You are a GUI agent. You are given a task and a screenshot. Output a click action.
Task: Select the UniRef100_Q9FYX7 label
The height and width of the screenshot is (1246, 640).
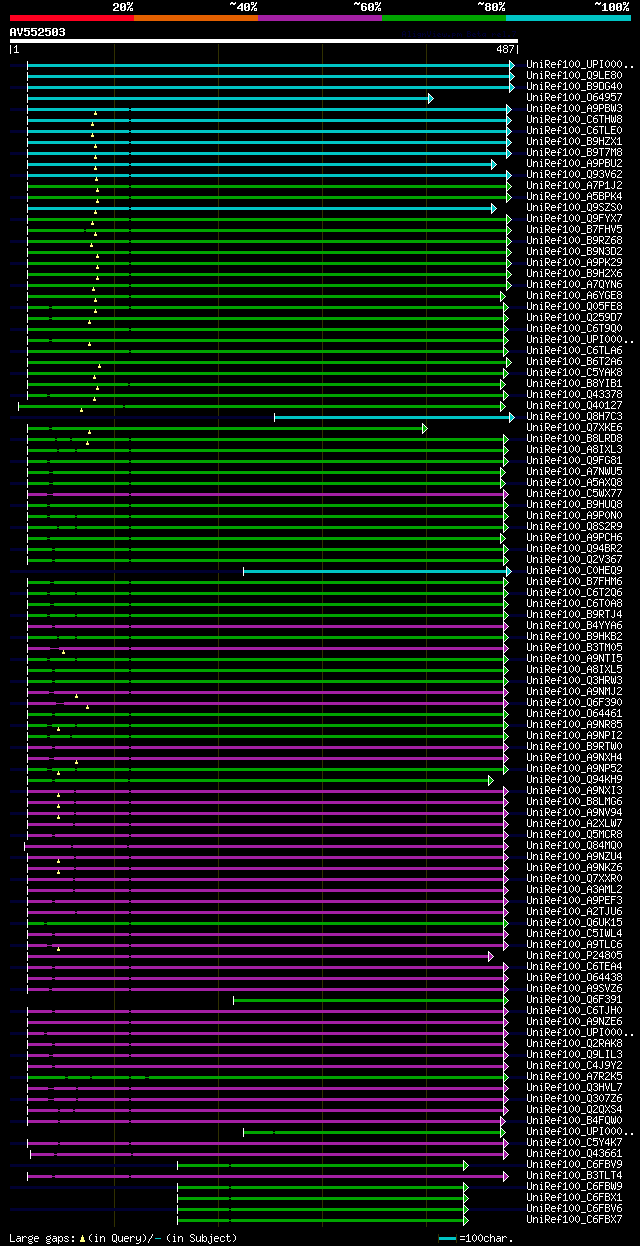574,218
